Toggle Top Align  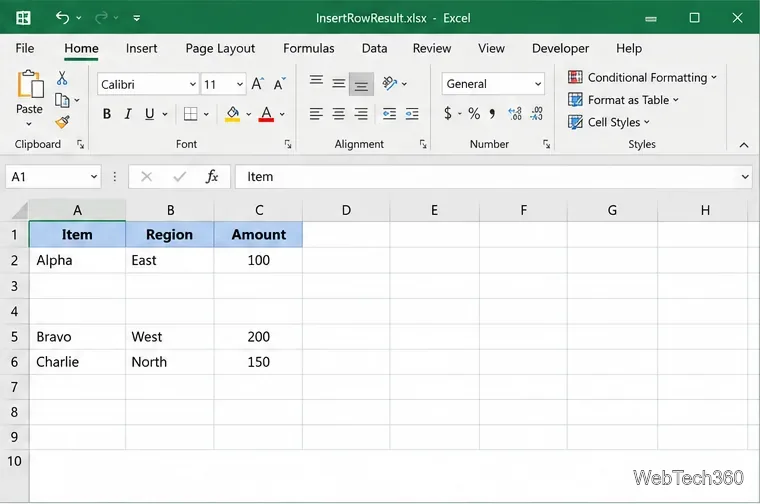pos(317,81)
